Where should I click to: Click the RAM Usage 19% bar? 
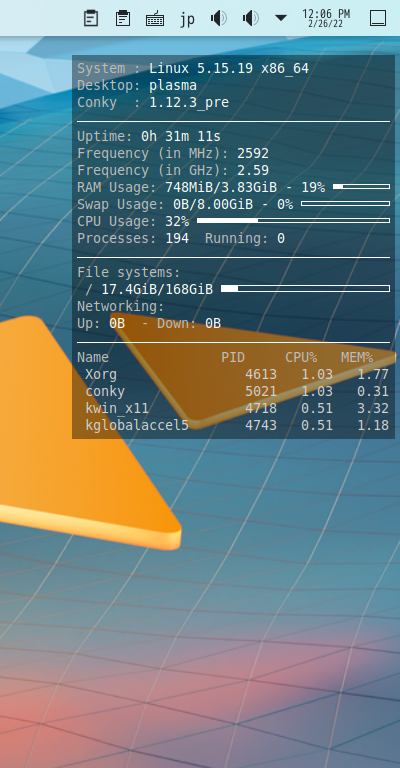point(361,187)
